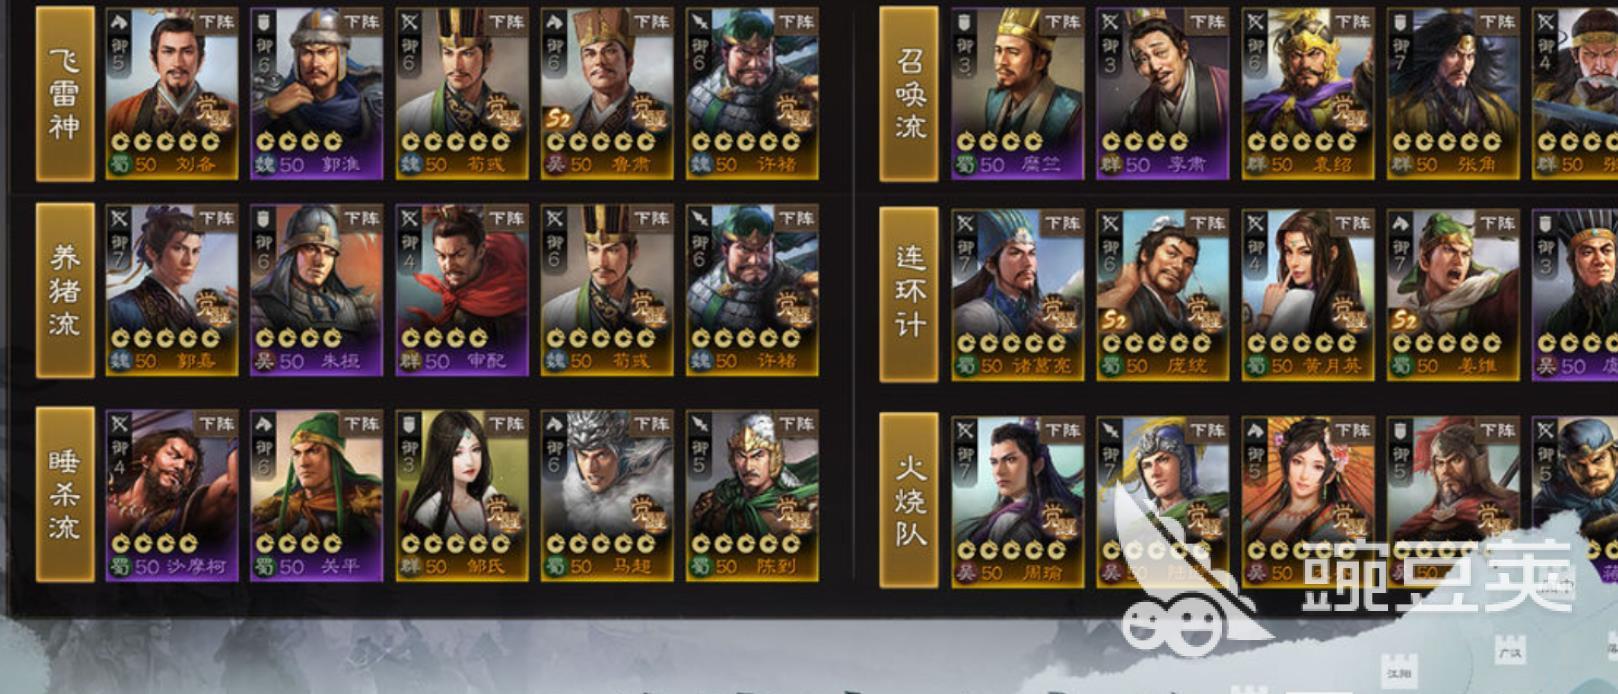1618x694 pixels.
Task: Click 下阵 on 袁绍's card
Action: point(1352,22)
